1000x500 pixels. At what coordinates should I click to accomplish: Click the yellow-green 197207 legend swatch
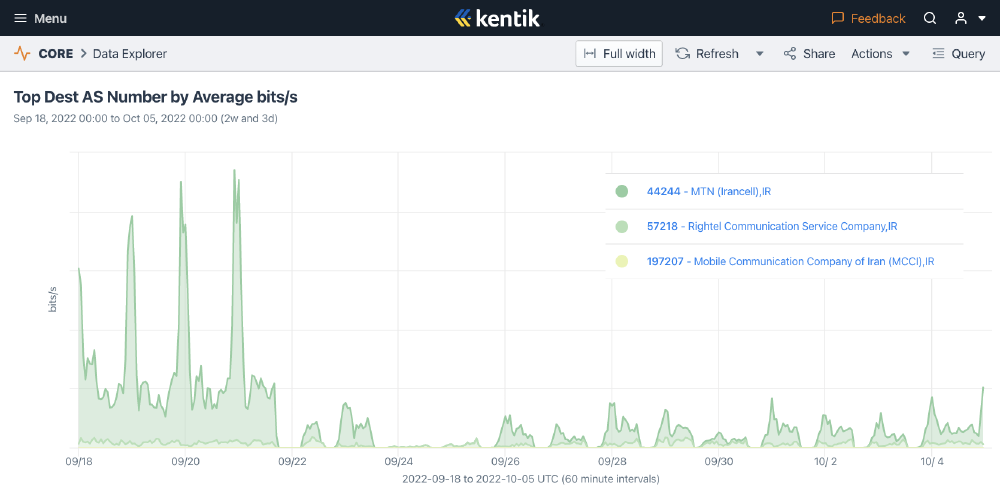click(621, 261)
